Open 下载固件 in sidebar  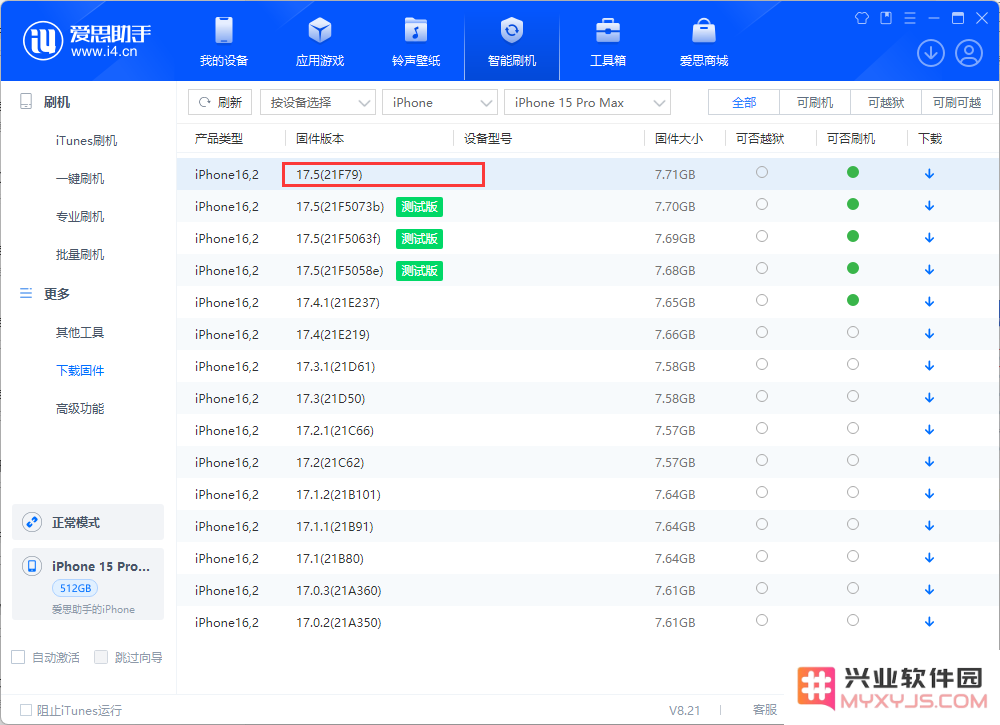pos(80,370)
